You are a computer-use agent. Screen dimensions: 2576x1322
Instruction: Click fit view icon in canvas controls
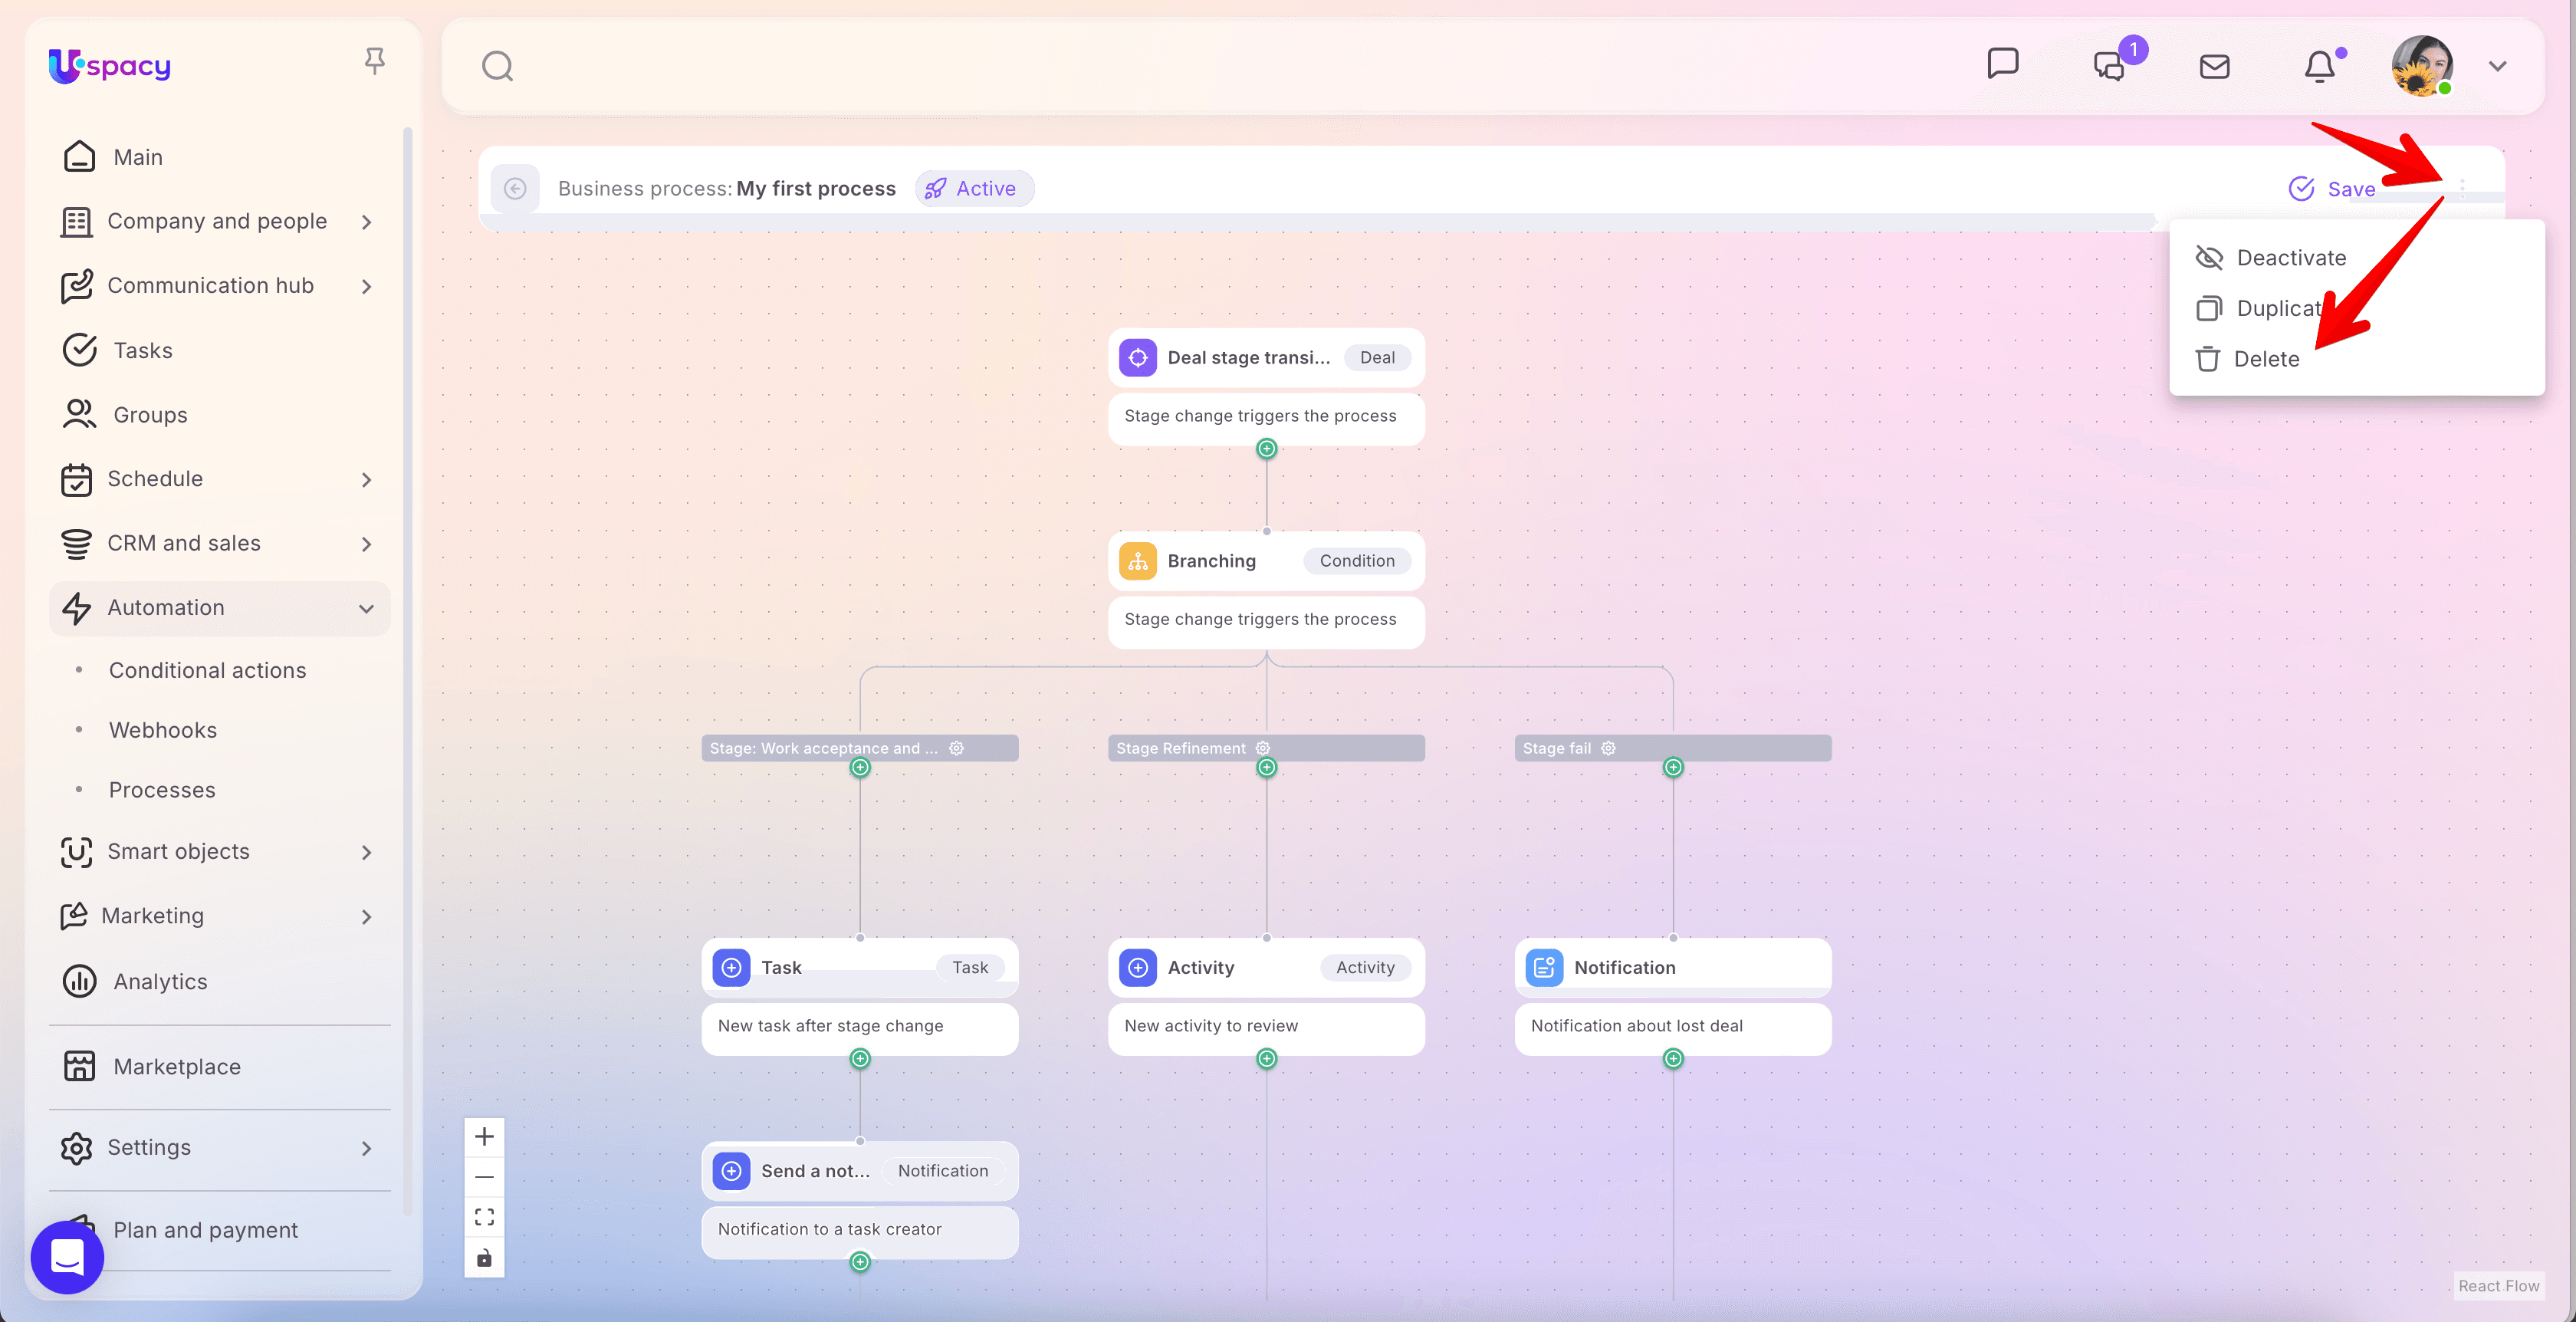point(484,1217)
